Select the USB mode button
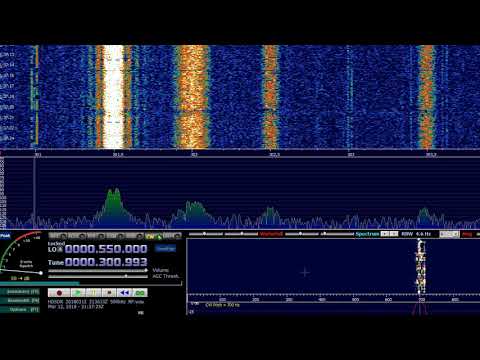Screen dimensions: 480x360 coord(135,236)
